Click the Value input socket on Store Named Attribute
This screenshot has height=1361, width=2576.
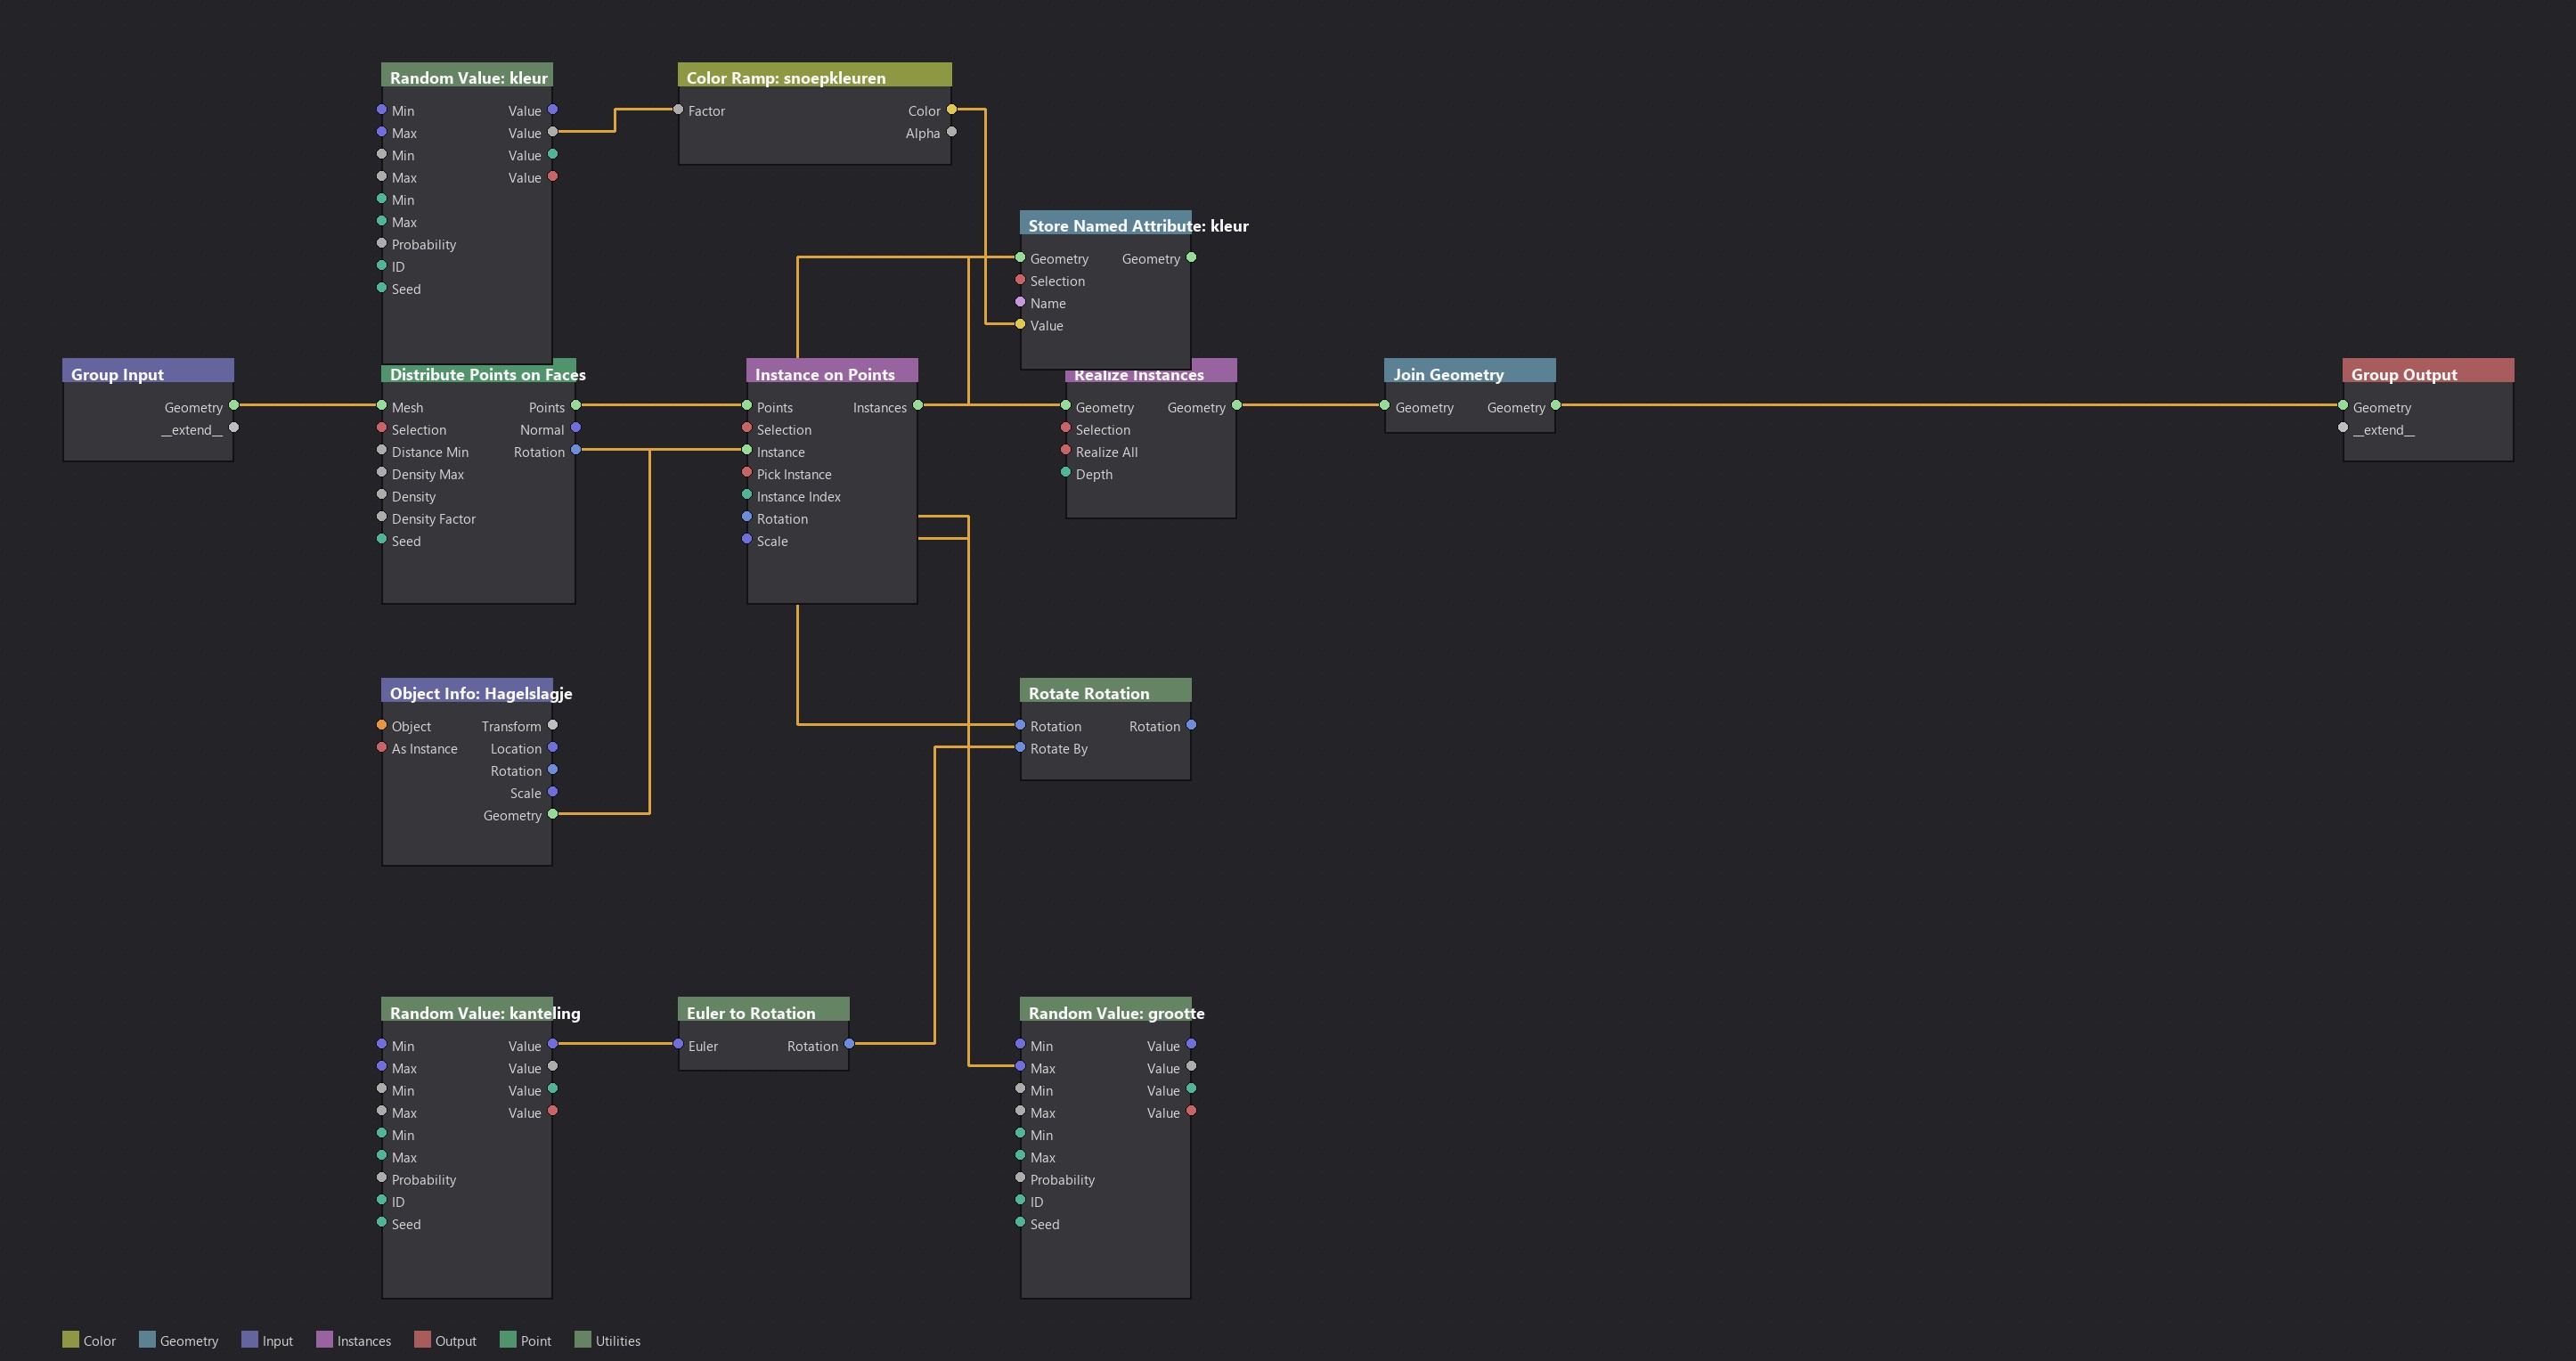coord(1020,324)
